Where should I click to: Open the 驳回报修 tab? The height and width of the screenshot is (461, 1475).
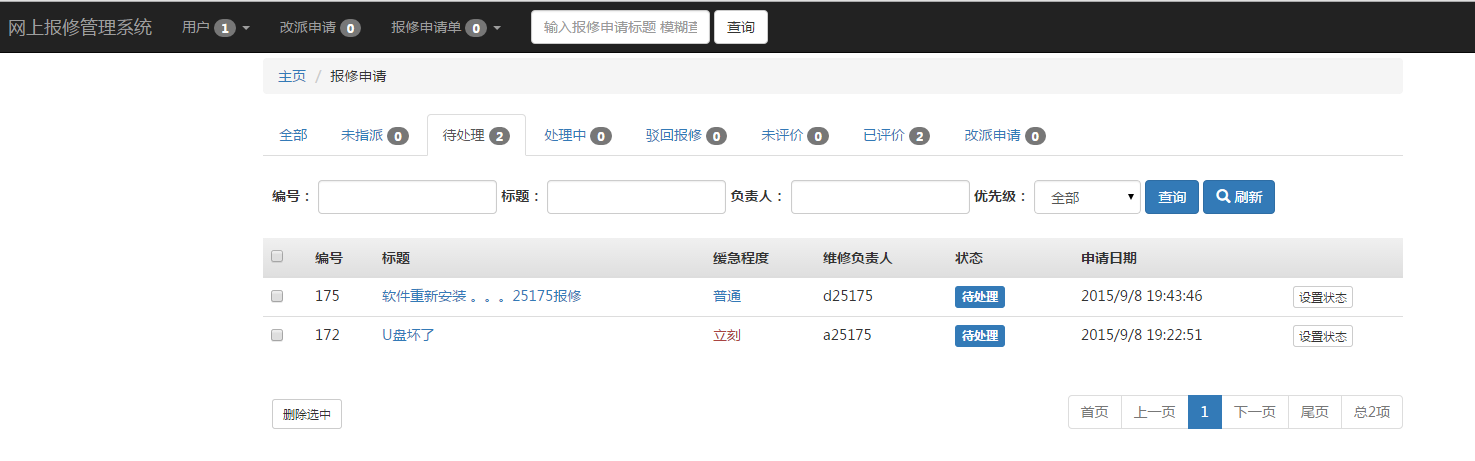pos(686,135)
